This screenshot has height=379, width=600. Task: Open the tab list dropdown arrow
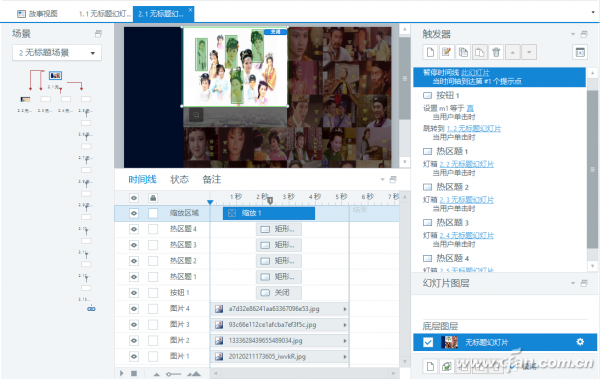[x=593, y=13]
